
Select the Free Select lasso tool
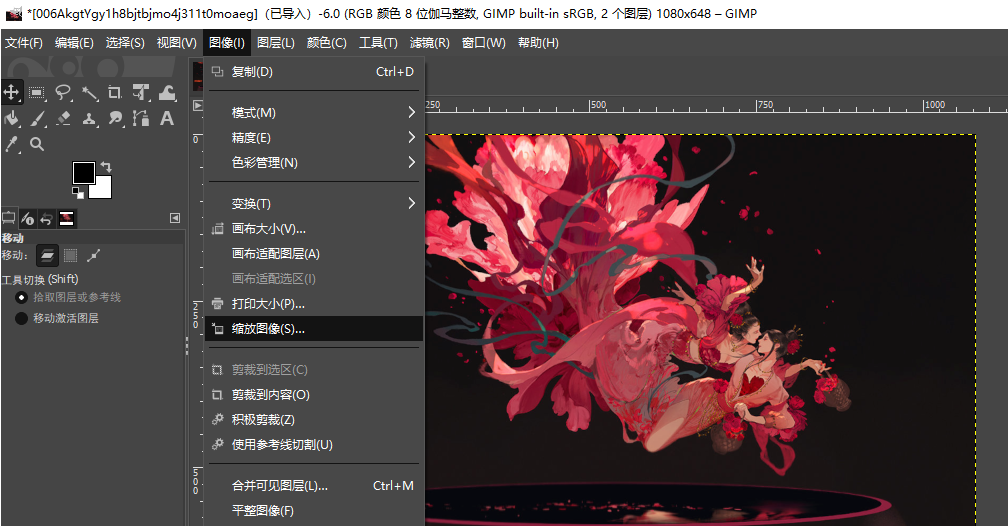tap(63, 92)
